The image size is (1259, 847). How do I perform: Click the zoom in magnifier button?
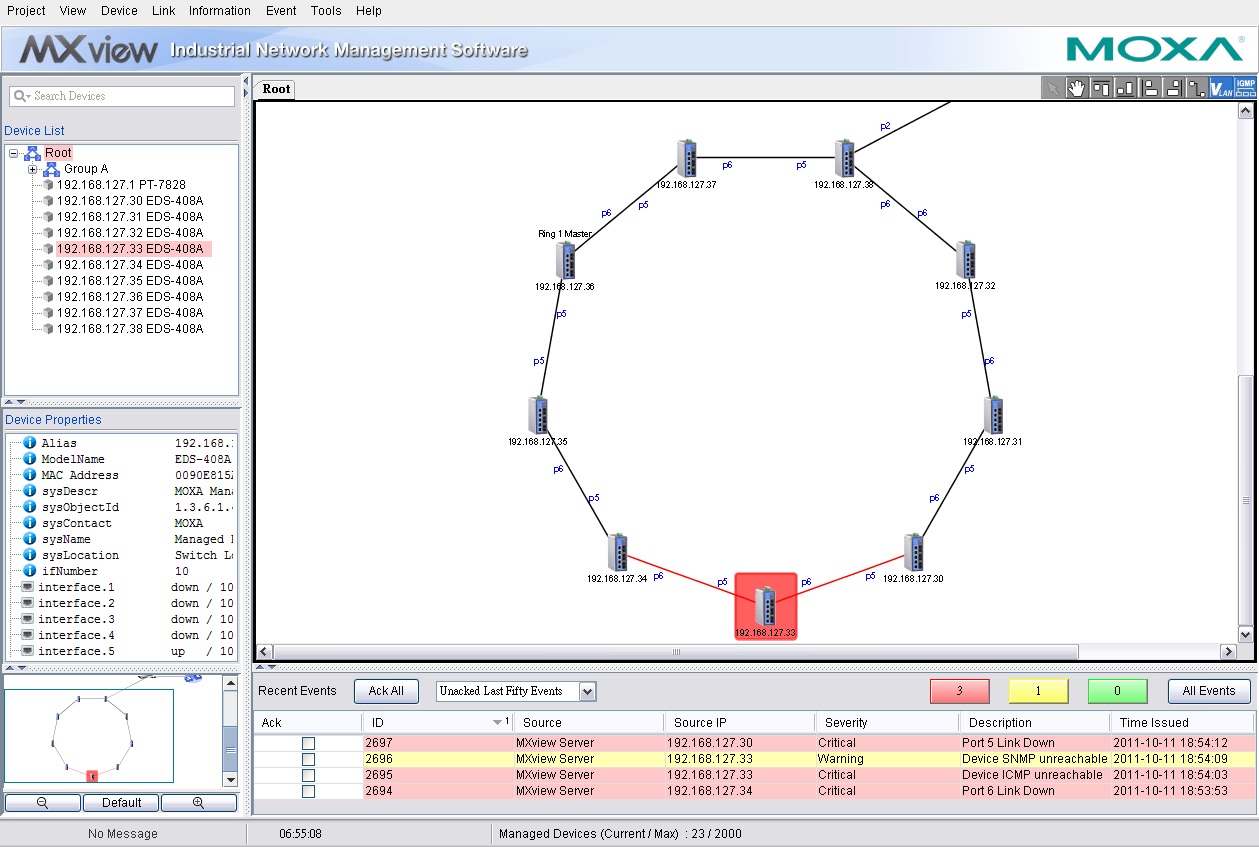[199, 803]
